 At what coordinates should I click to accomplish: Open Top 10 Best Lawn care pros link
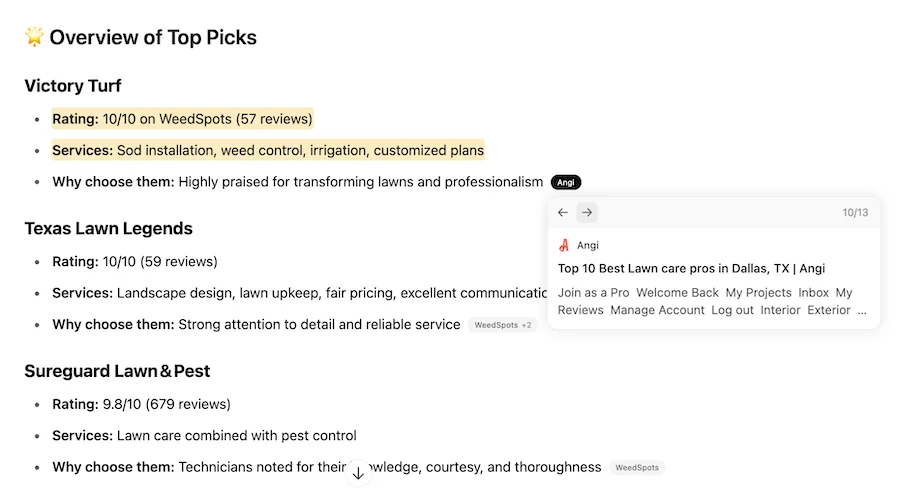[691, 268]
